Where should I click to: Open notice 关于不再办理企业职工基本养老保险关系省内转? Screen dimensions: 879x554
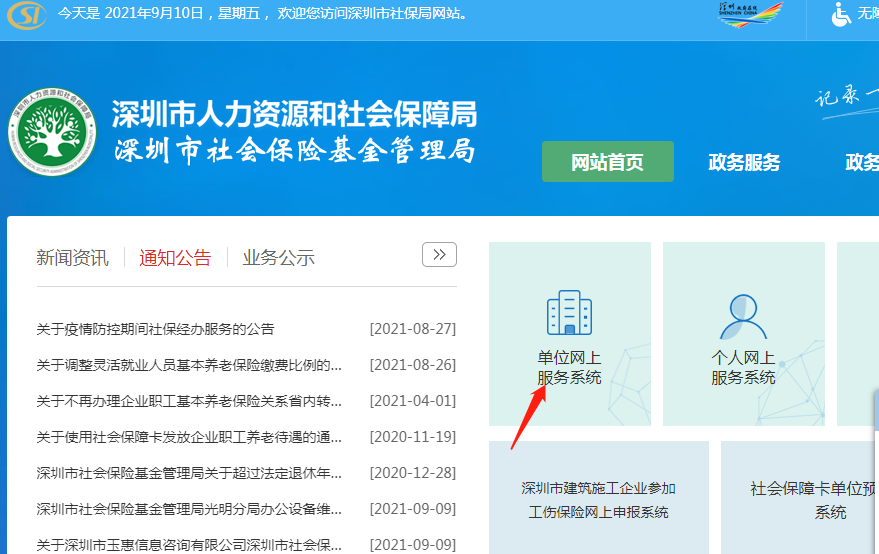tap(189, 401)
